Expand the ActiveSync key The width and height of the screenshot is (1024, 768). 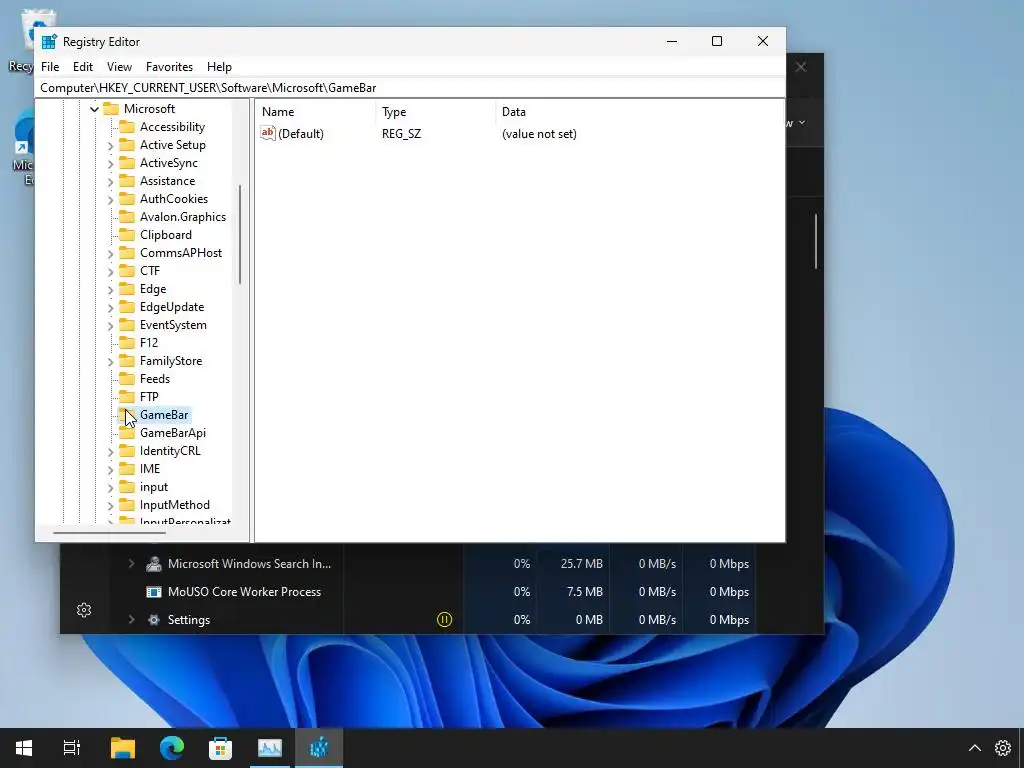110,163
